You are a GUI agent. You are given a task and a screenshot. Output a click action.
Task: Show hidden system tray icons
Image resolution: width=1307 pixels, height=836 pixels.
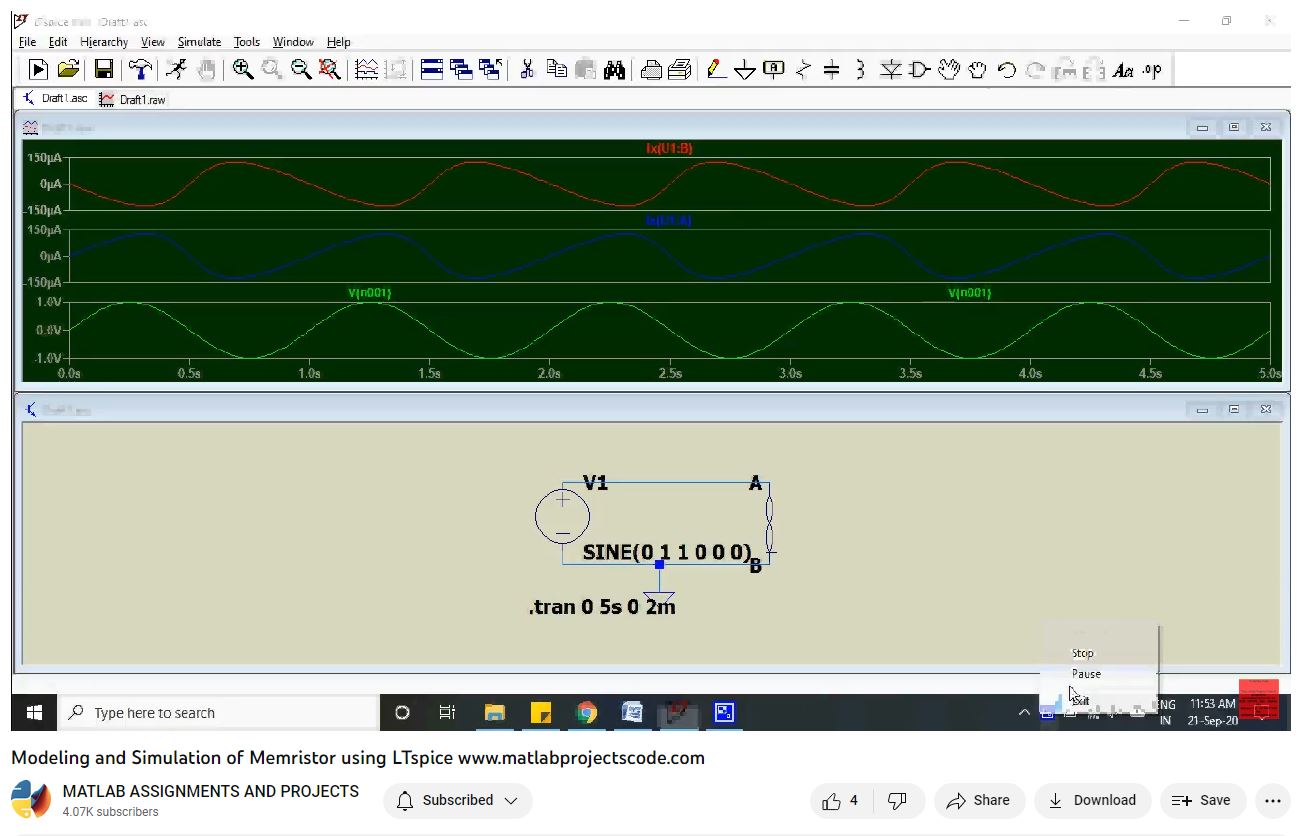pos(1023,713)
